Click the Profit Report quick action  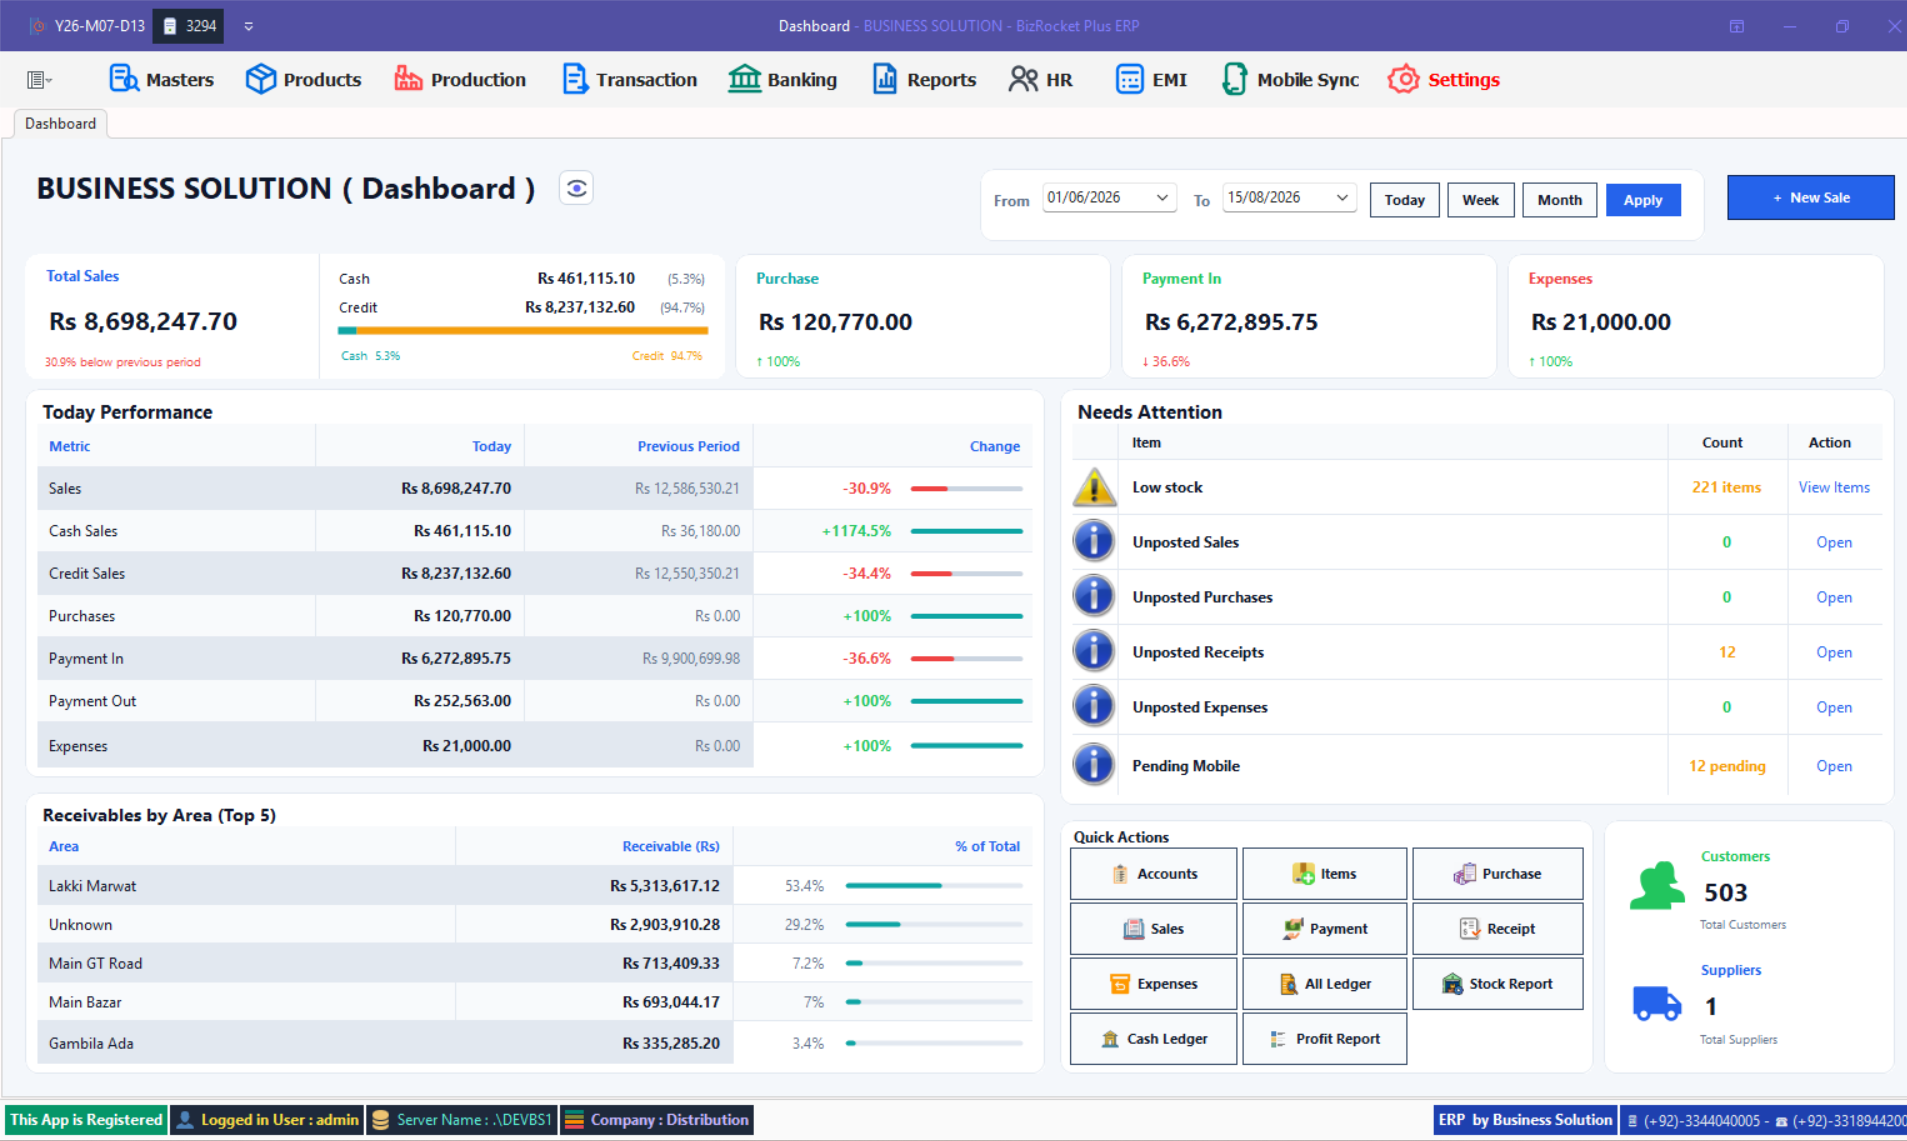click(x=1324, y=1039)
